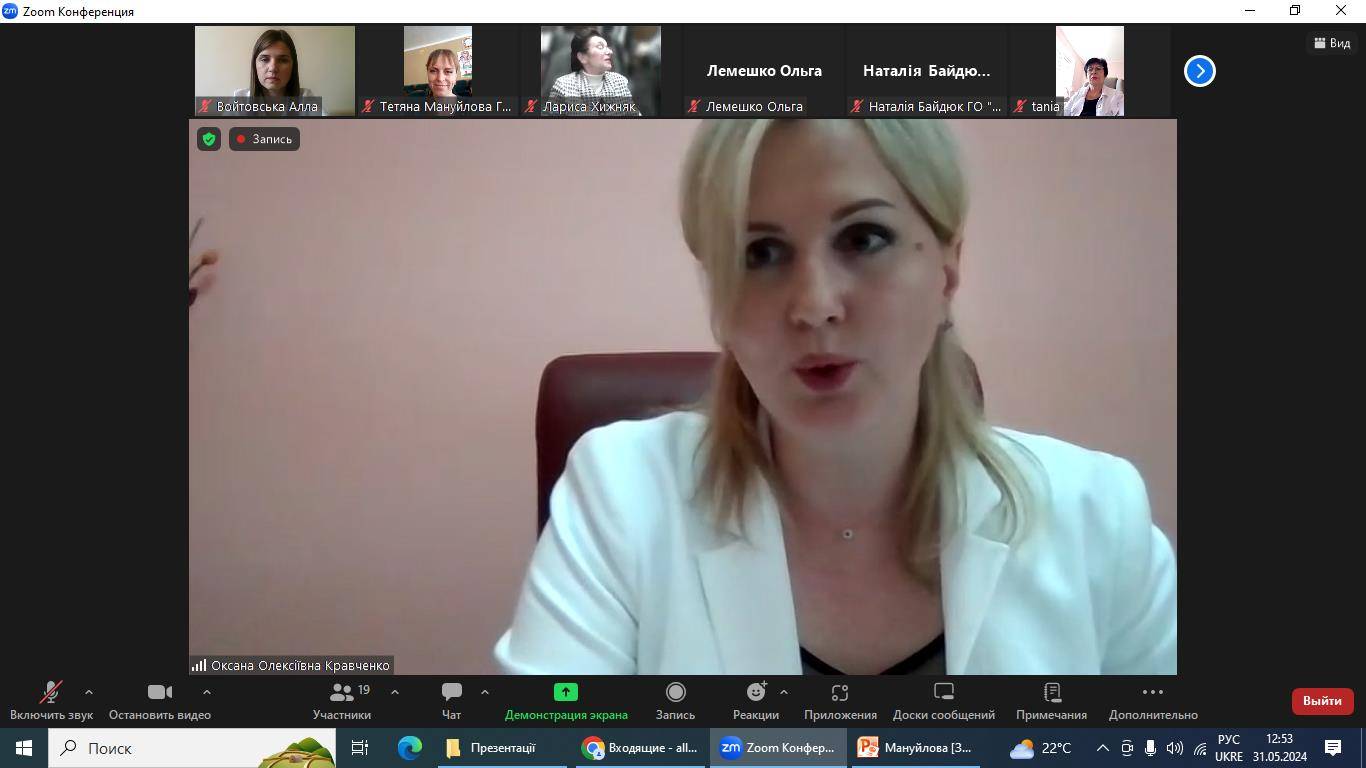Click speaker name Оксана Олексіївна Кравченко
1366x768 pixels.
coord(300,665)
